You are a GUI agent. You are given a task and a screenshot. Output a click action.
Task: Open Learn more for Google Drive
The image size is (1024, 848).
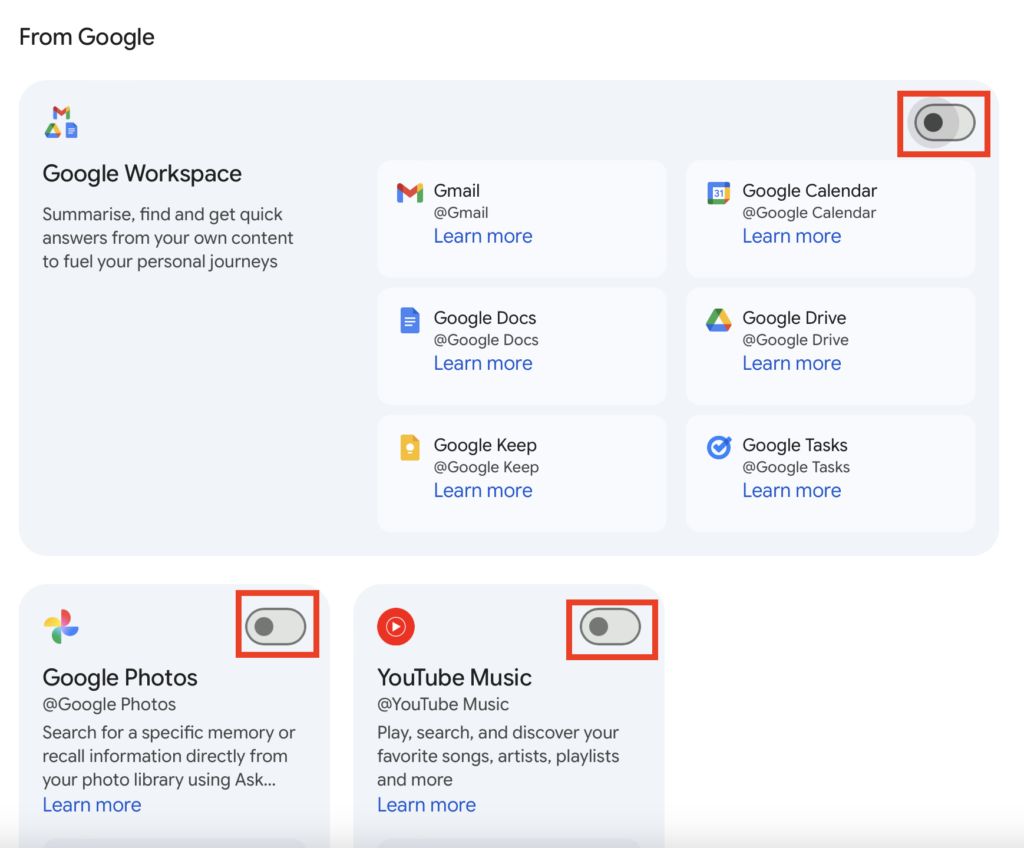point(792,363)
